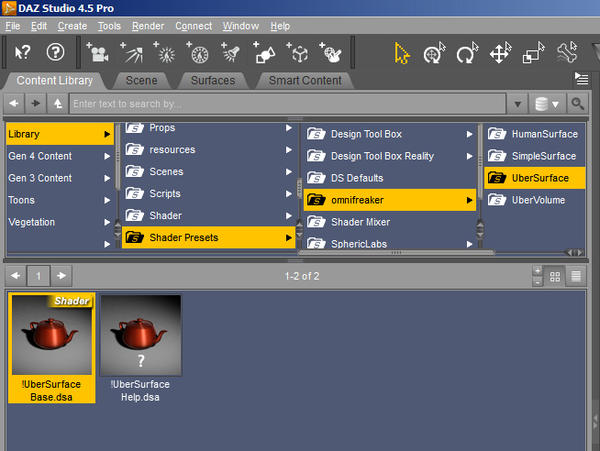The image size is (600, 451).
Task: Expand the Toons category arrow
Action: point(107,200)
